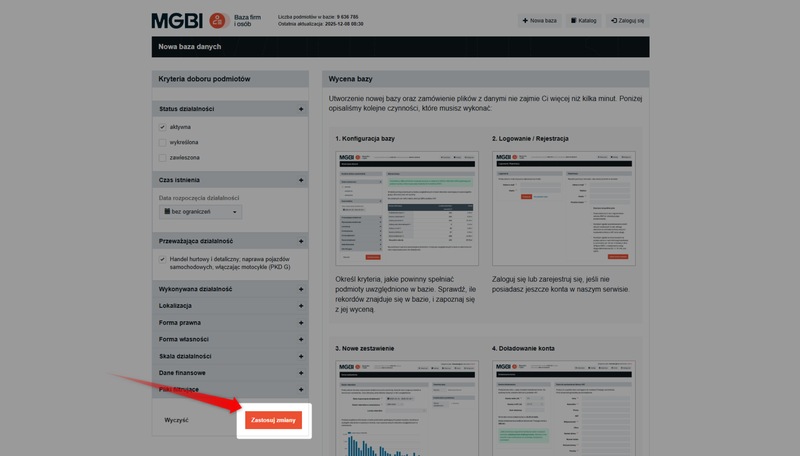Expand the Forma prawna criteria section

[300, 322]
